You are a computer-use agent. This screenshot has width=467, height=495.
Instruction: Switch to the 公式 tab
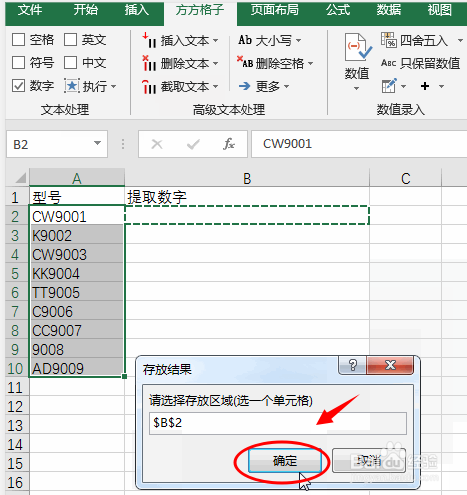click(x=338, y=10)
